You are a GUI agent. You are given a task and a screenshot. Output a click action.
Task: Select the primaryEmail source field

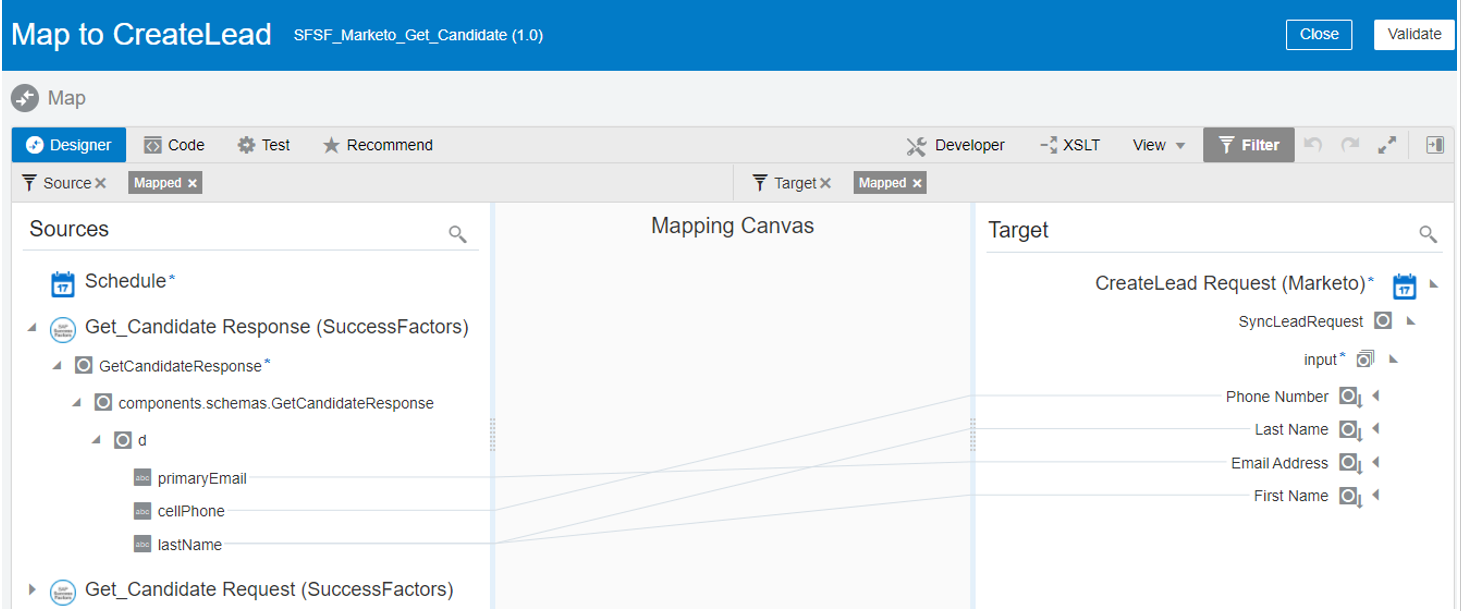tap(202, 478)
